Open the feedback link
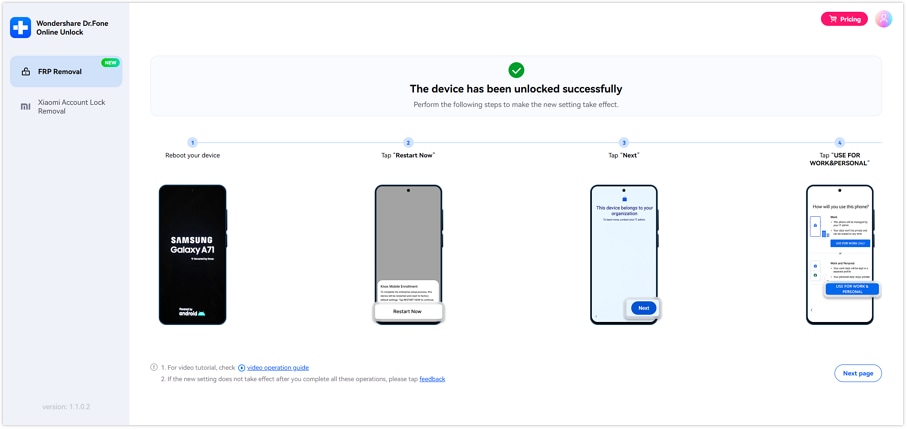The image size is (907, 429). coord(432,379)
